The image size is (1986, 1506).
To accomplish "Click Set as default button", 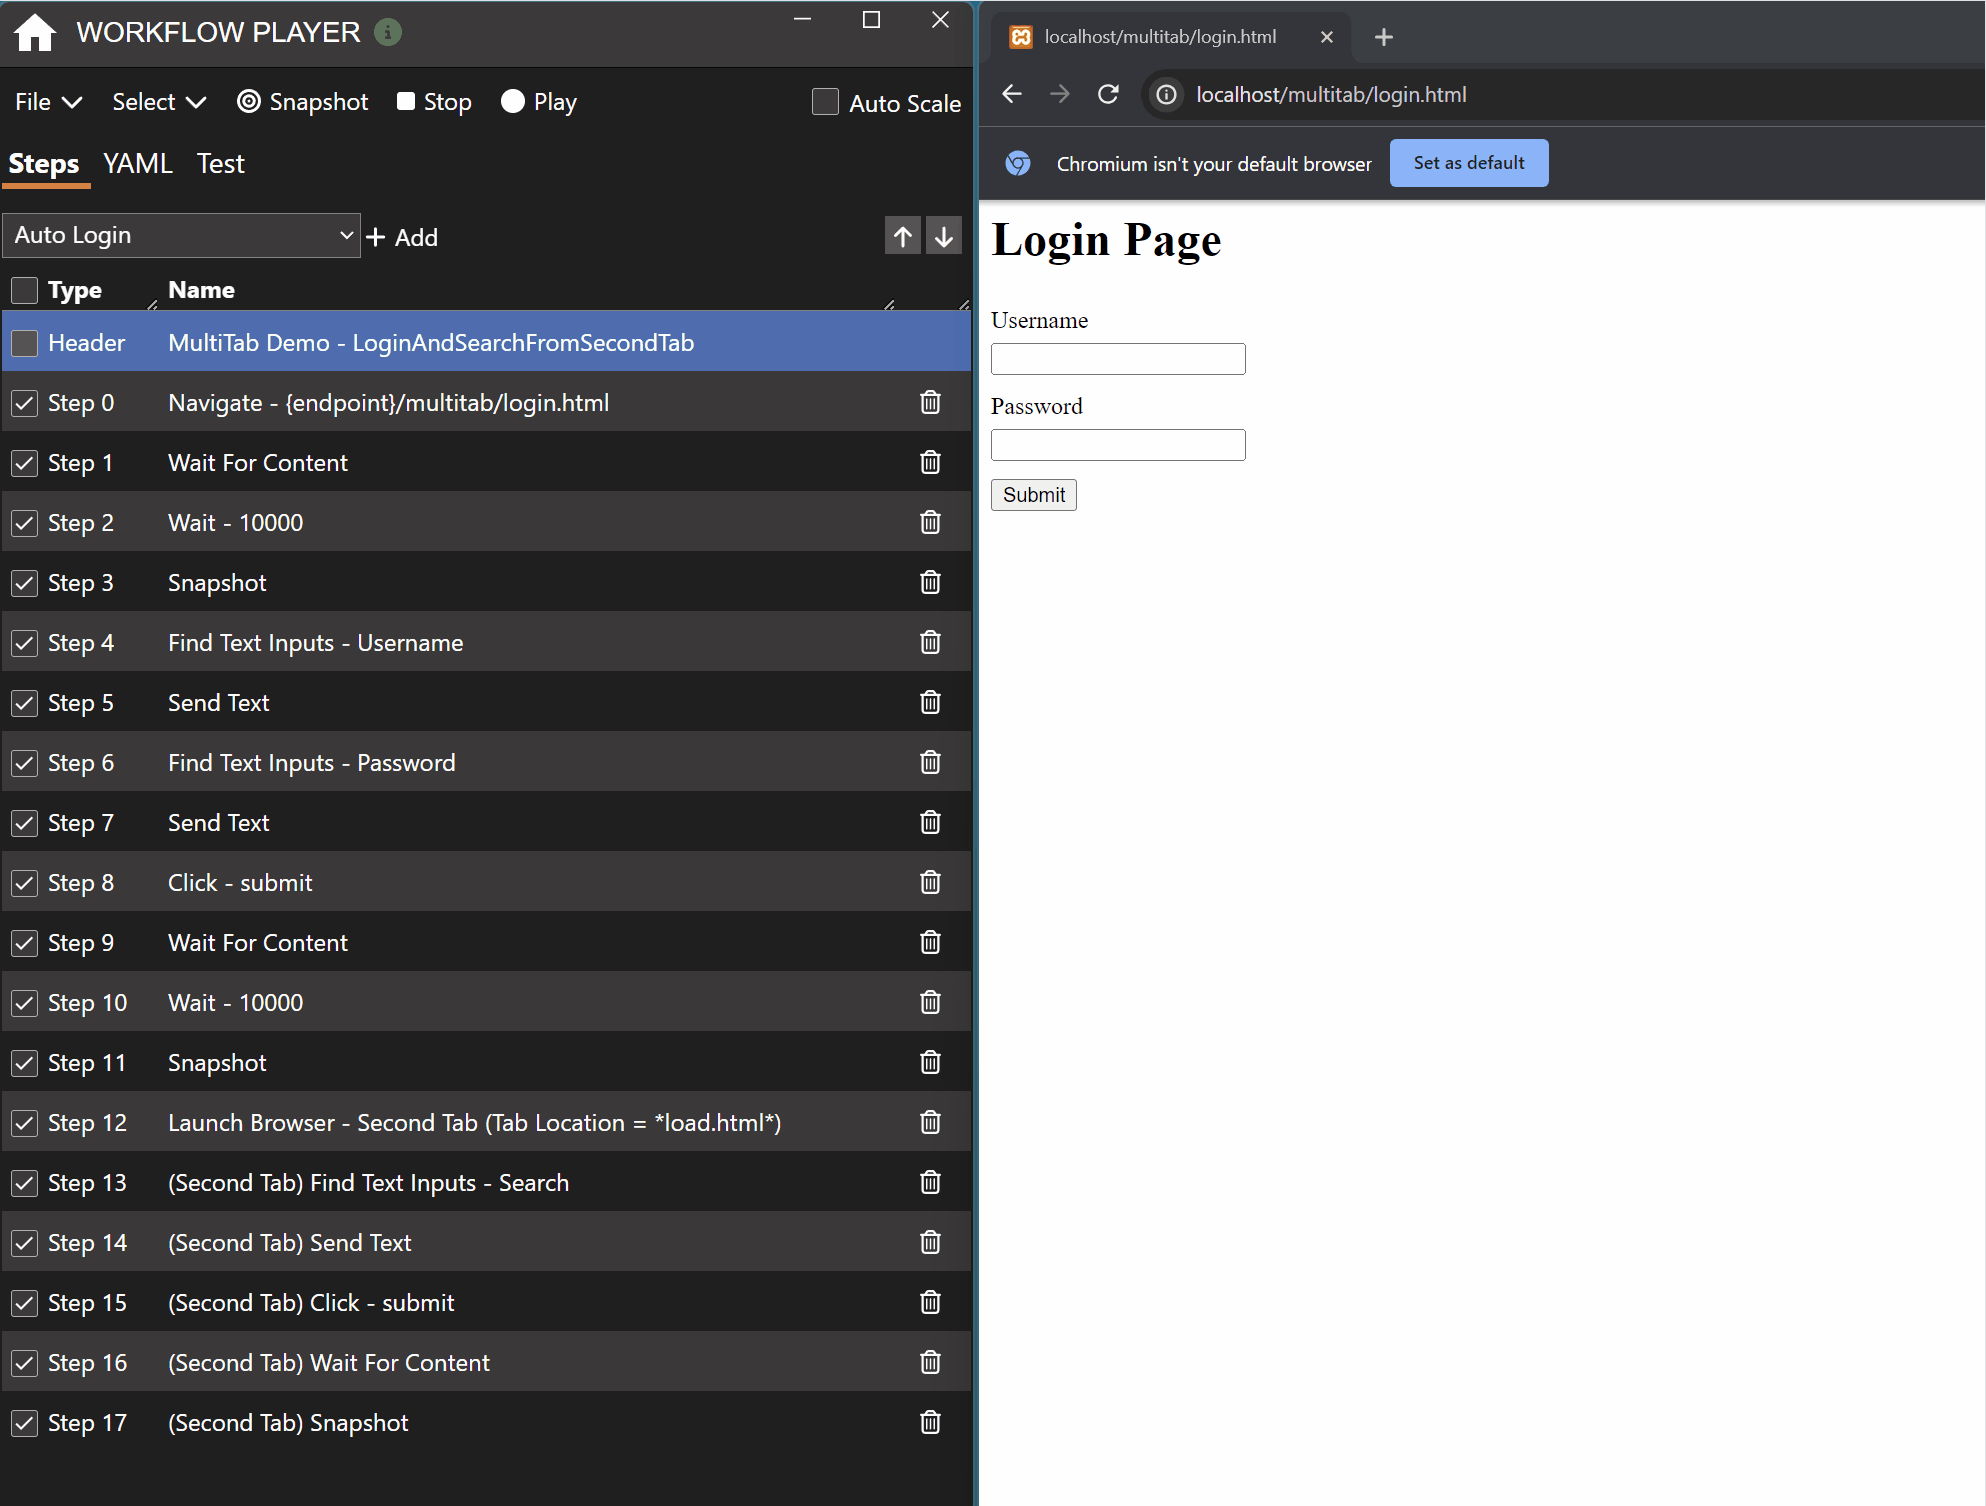I will coord(1468,164).
